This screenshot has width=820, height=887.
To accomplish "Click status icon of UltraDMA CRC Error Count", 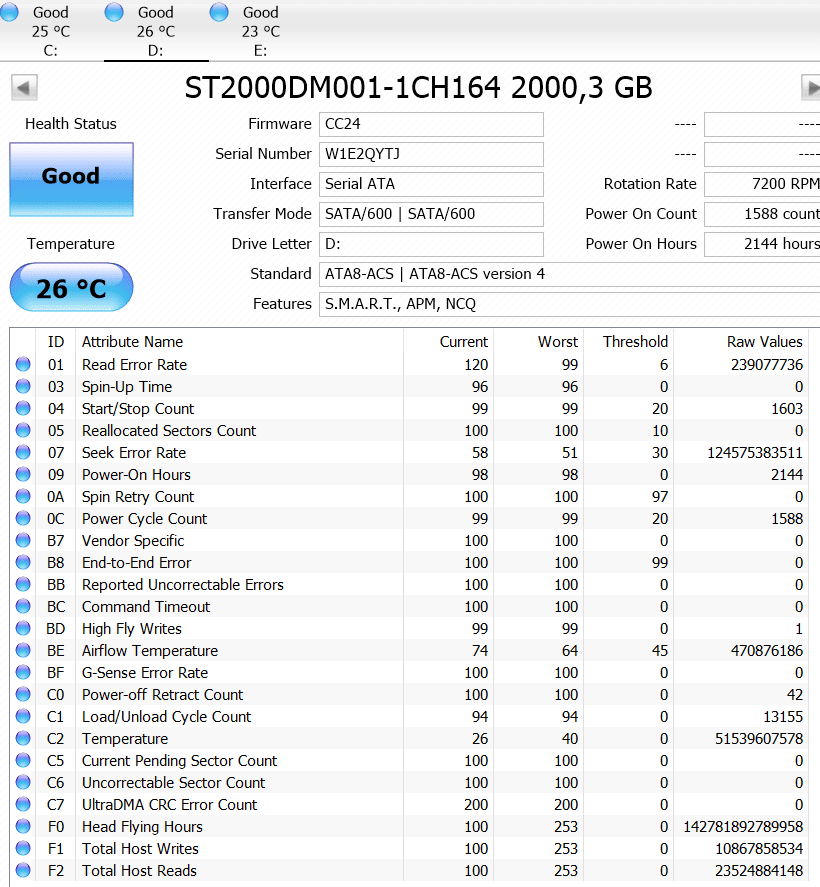I will [x=23, y=804].
